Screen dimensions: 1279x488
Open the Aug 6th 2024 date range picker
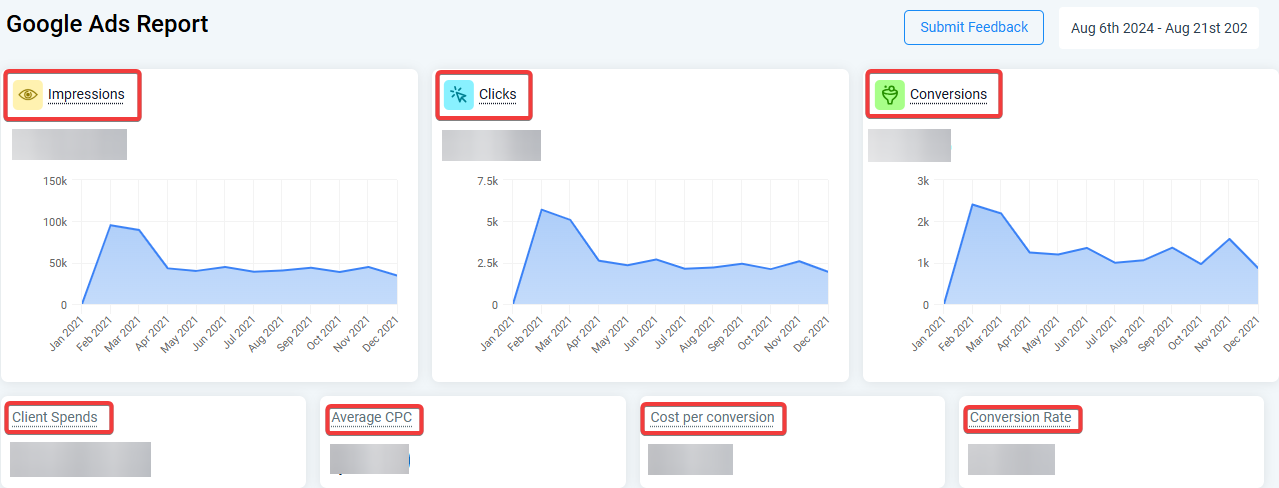point(1158,28)
